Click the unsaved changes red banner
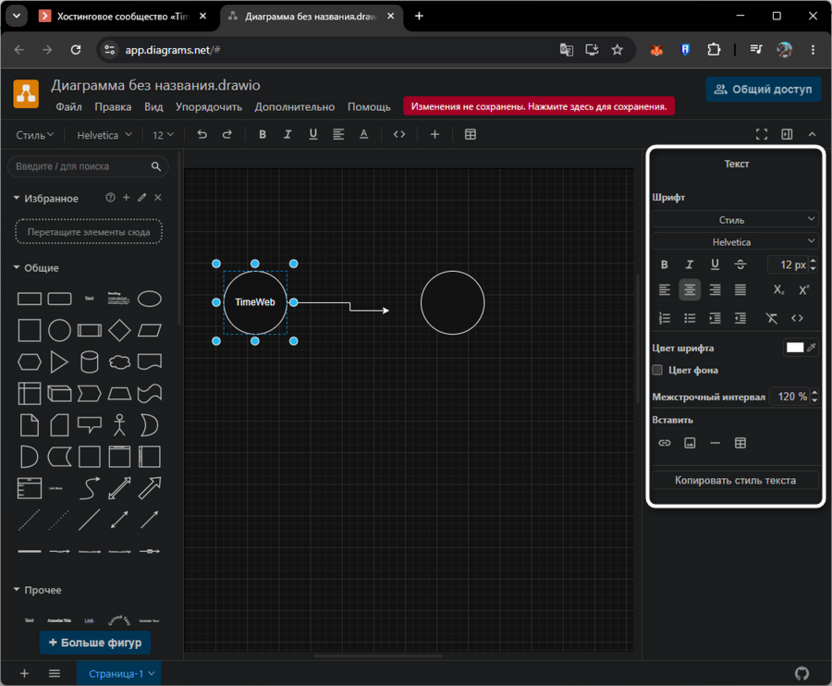Viewport: 832px width, 686px height. (x=539, y=106)
